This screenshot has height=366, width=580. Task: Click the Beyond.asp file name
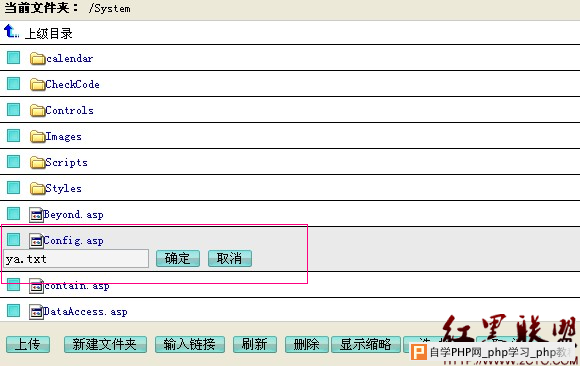[x=74, y=215]
